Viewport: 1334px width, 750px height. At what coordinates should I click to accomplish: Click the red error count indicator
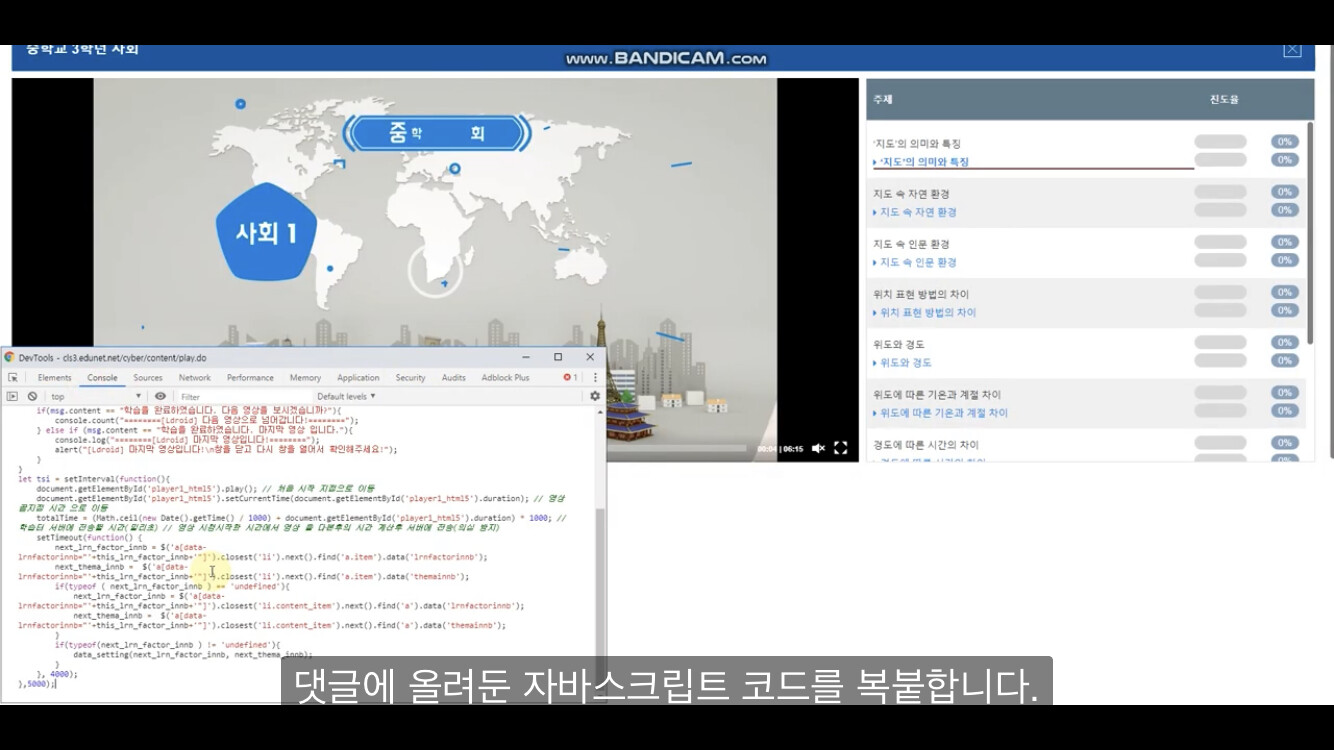570,378
